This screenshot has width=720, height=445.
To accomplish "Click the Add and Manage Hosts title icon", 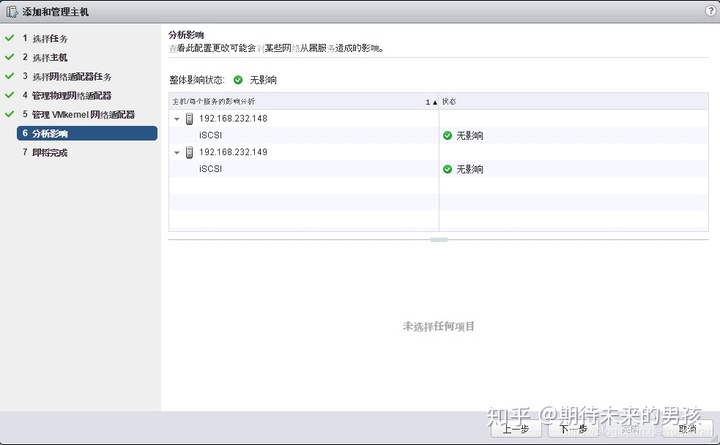I will click(12, 12).
